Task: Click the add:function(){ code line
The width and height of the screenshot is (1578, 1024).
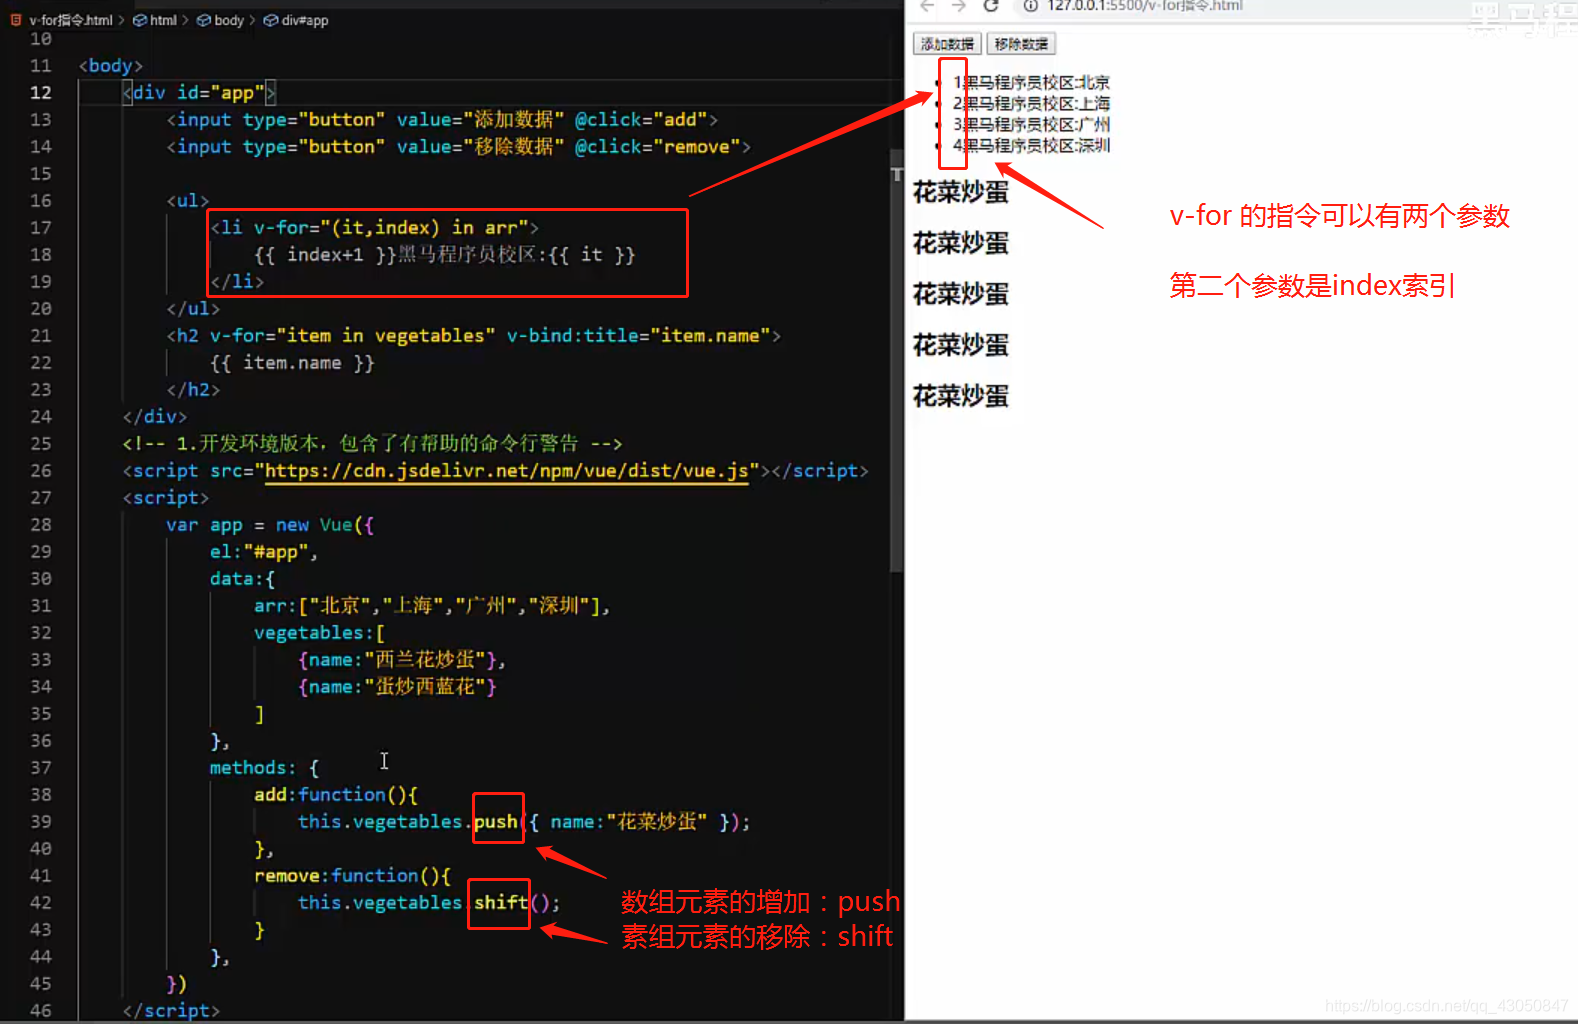Action: coord(336,795)
